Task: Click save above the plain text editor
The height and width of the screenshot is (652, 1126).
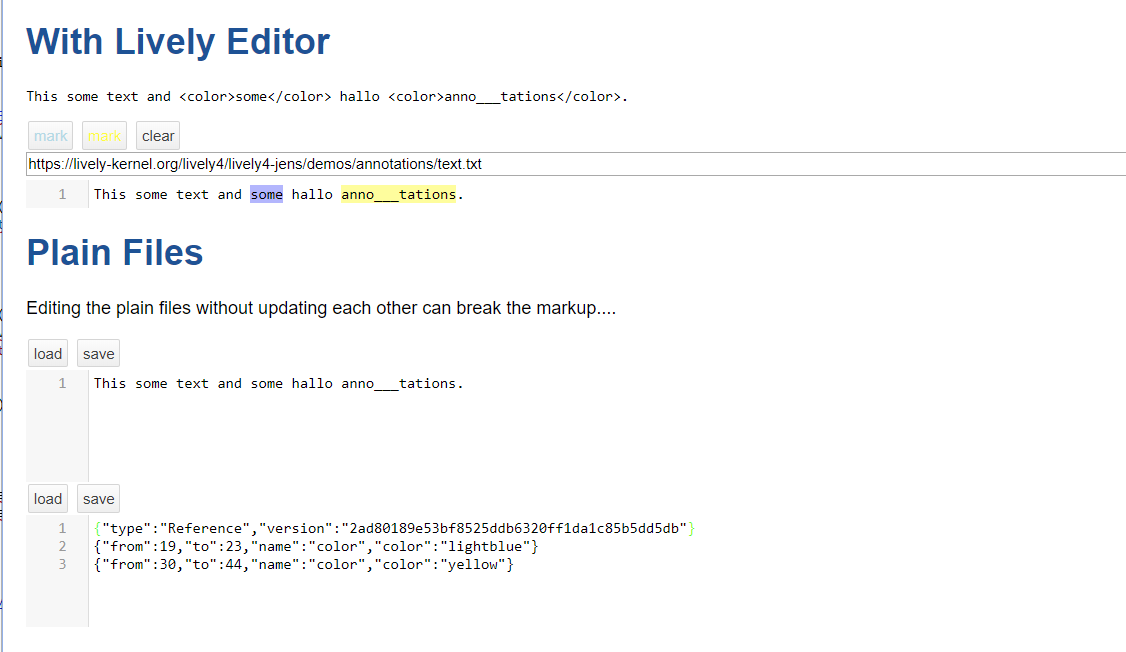Action: point(98,354)
